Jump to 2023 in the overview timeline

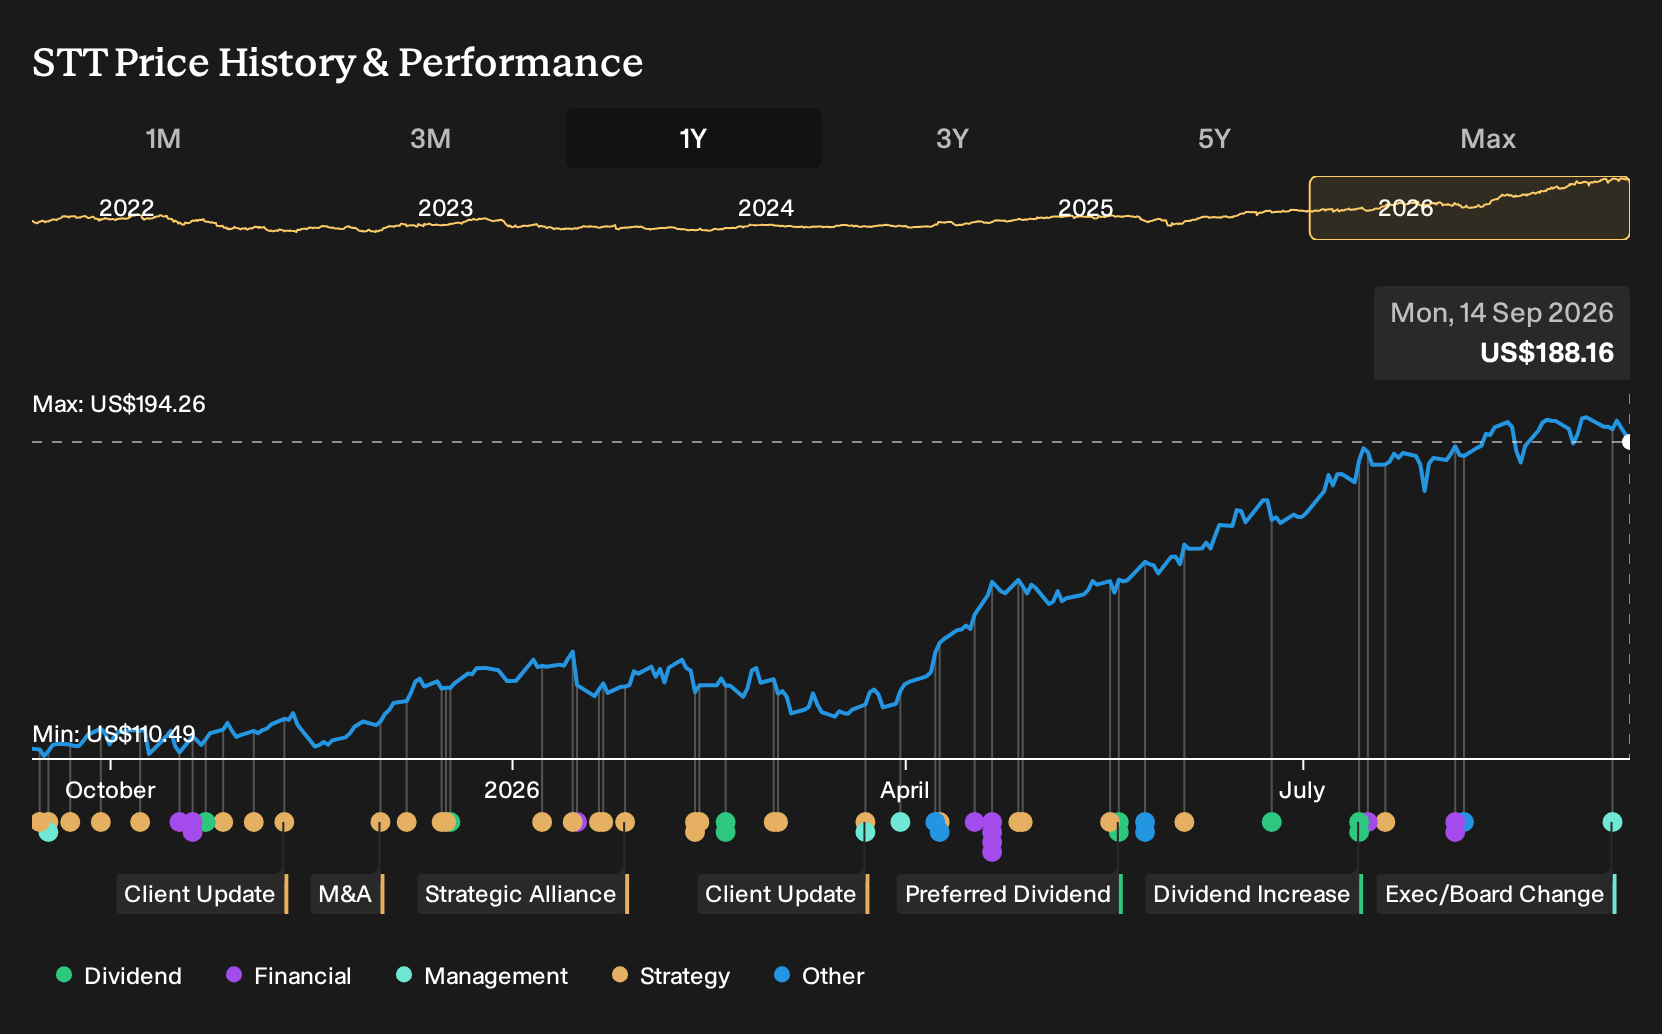tap(445, 208)
